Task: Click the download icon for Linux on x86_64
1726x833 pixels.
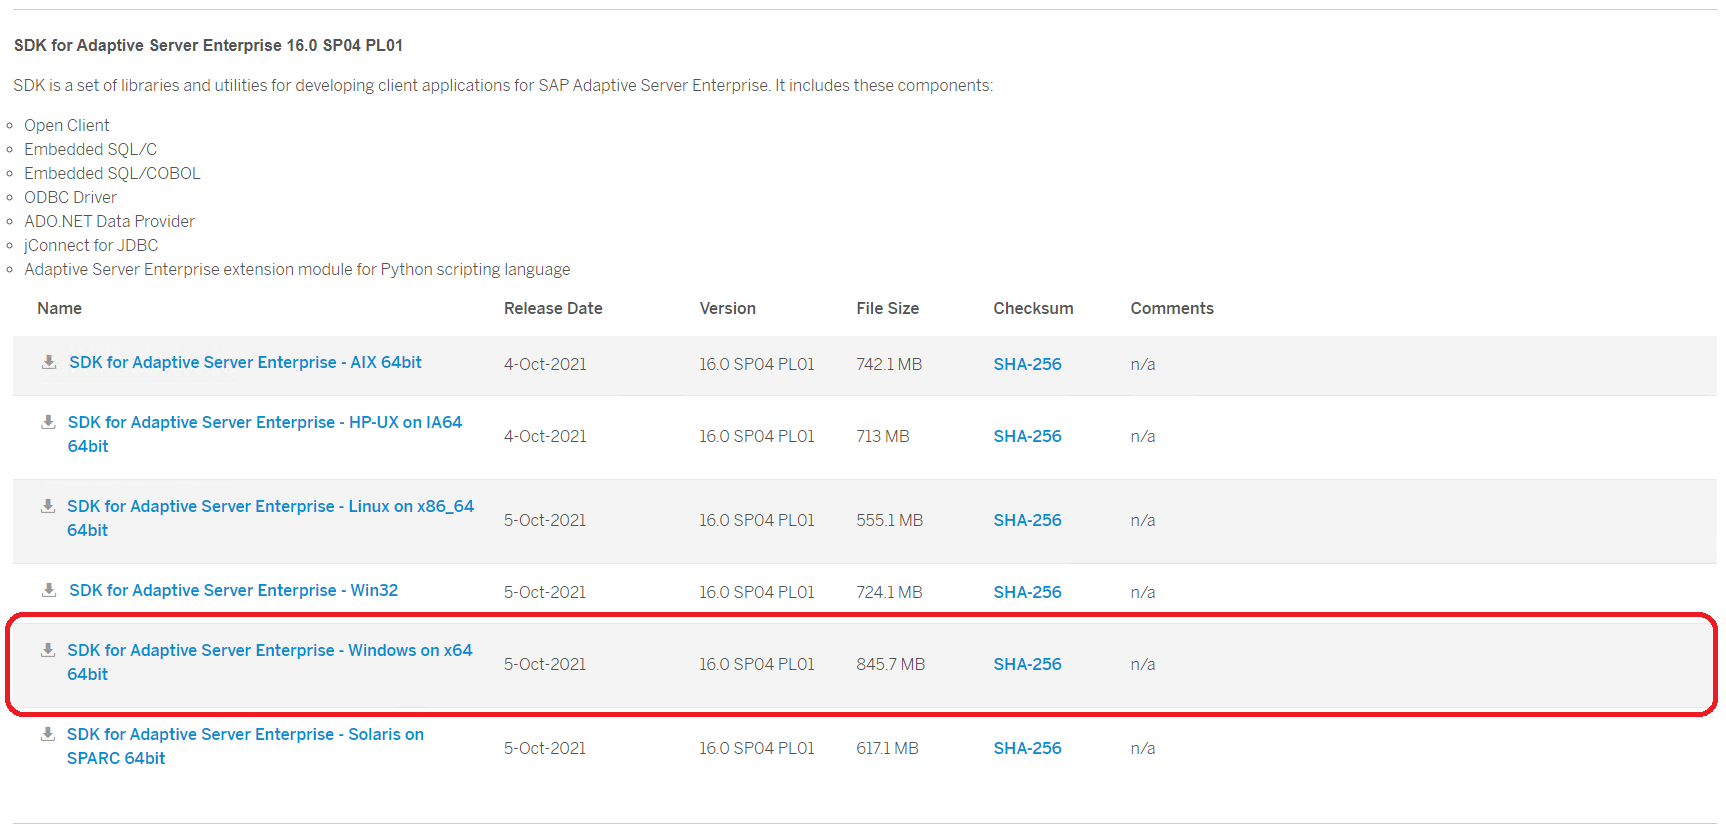Action: pos(48,506)
